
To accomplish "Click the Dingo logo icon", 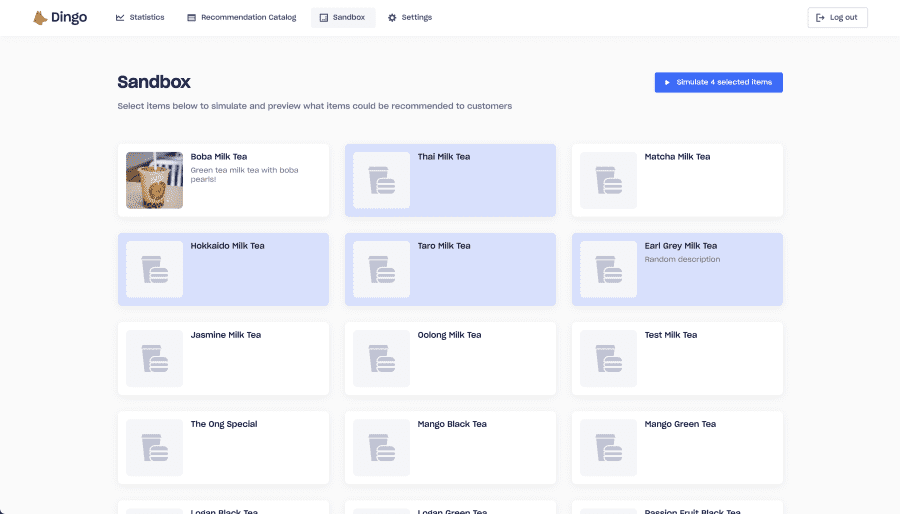I will pos(40,18).
